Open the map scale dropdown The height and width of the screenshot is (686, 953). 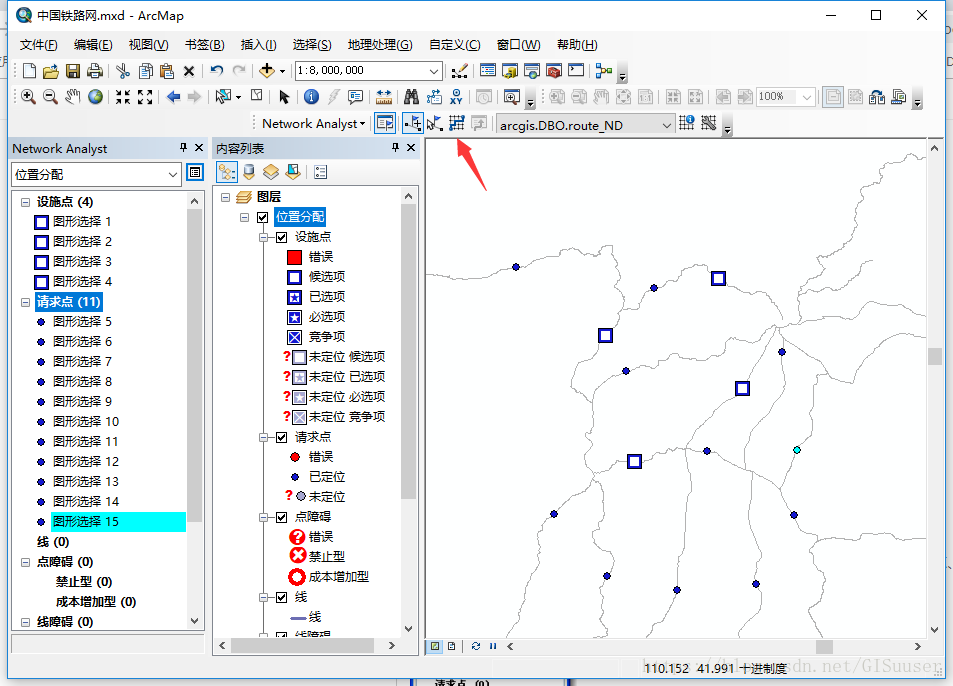[x=434, y=71]
